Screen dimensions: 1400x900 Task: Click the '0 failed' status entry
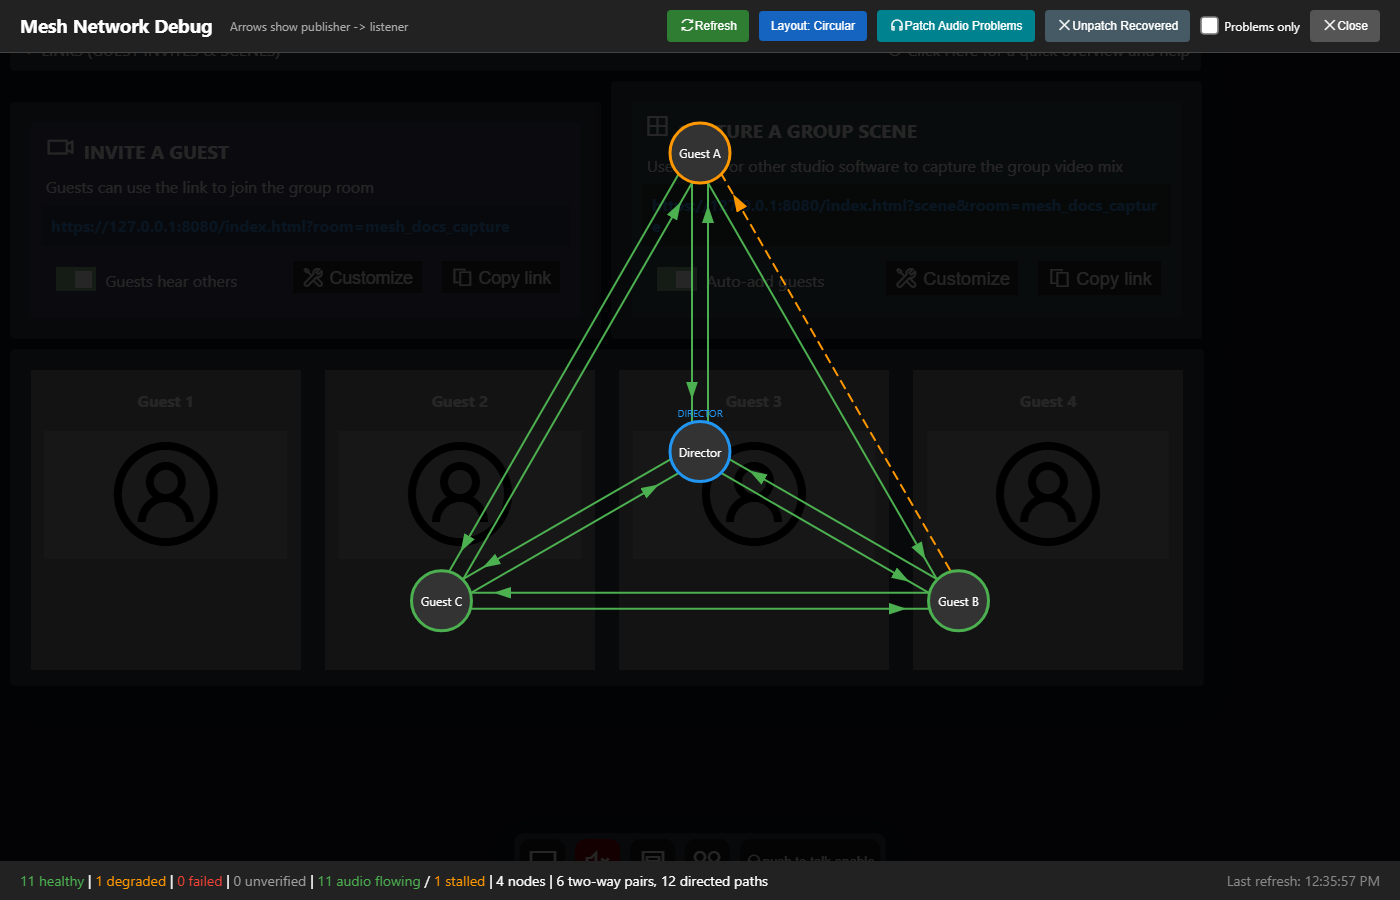[200, 881]
